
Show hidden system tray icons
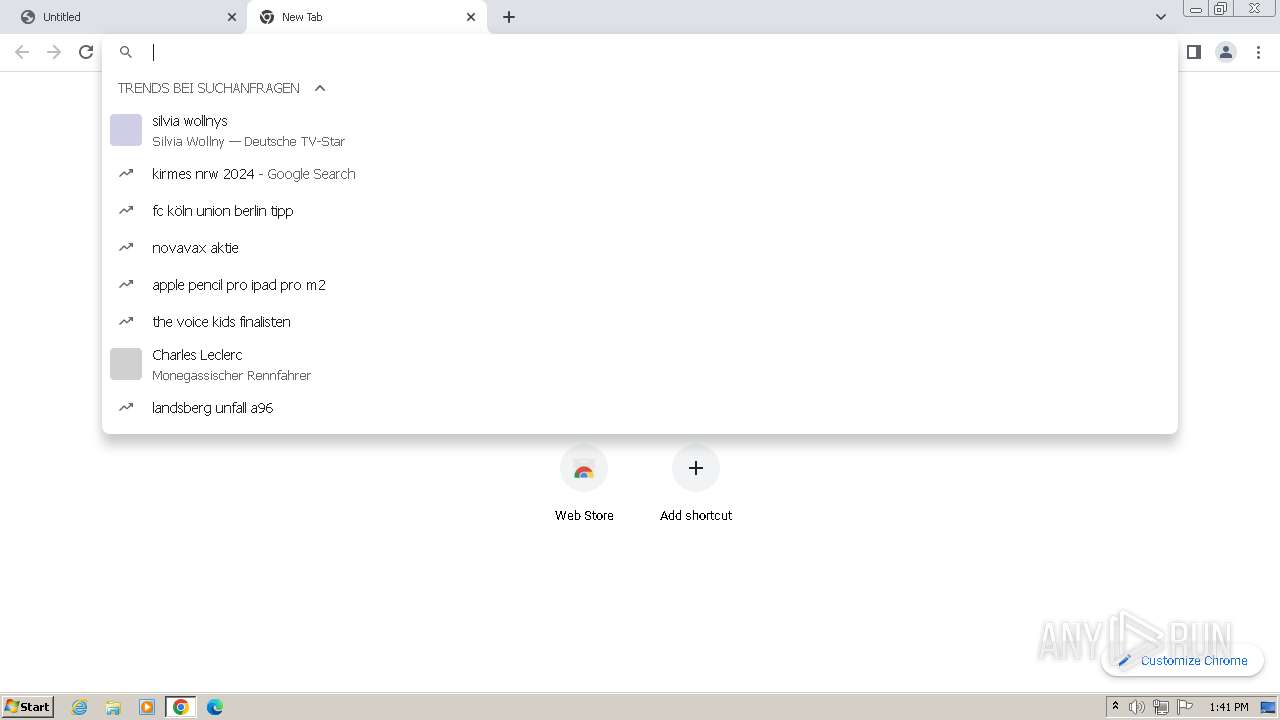point(1115,707)
